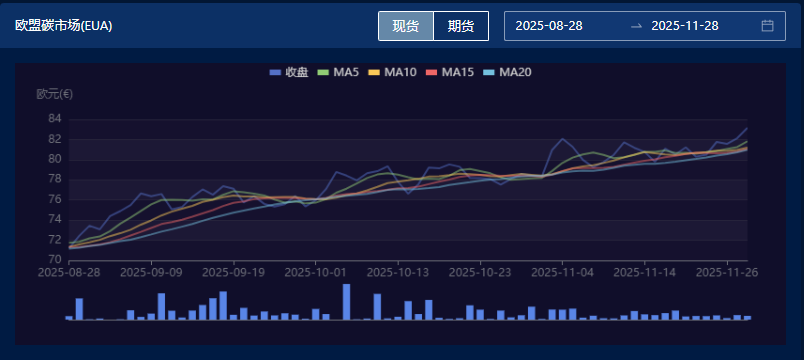Edit the start date 2025-08-28 field
The height and width of the screenshot is (360, 804).
549,26
